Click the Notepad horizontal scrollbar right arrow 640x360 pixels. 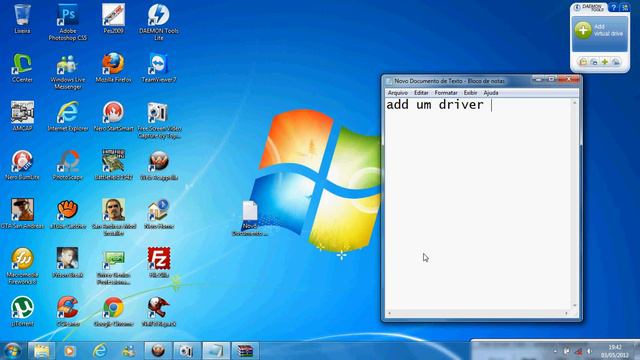tap(567, 313)
